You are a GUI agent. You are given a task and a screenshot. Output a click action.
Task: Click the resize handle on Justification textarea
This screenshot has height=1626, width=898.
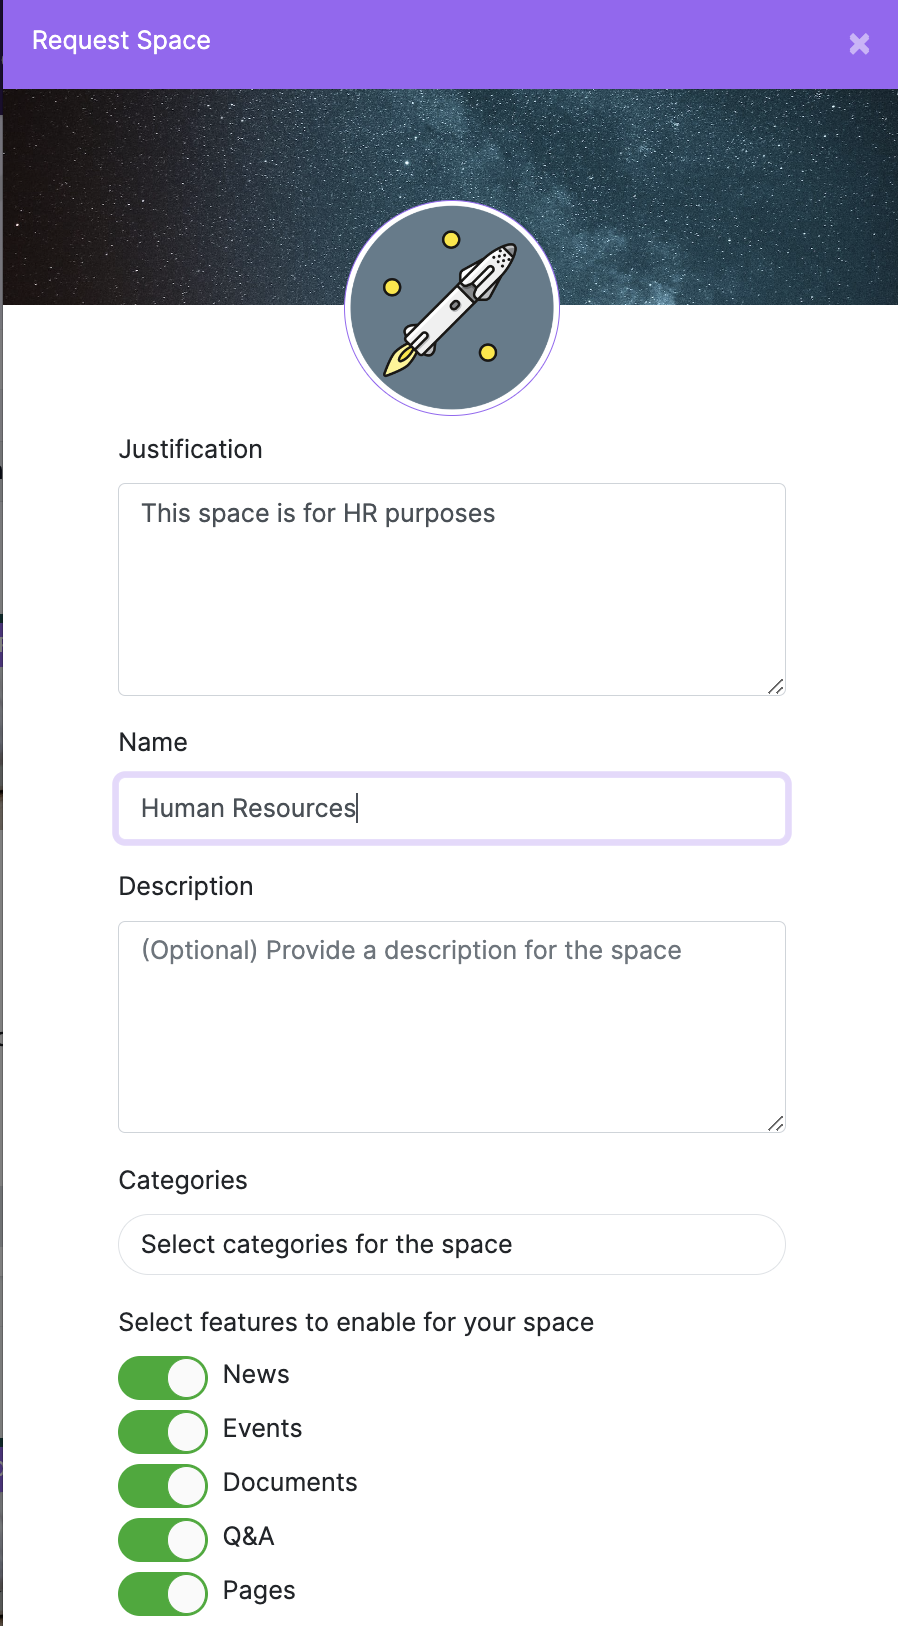777,687
